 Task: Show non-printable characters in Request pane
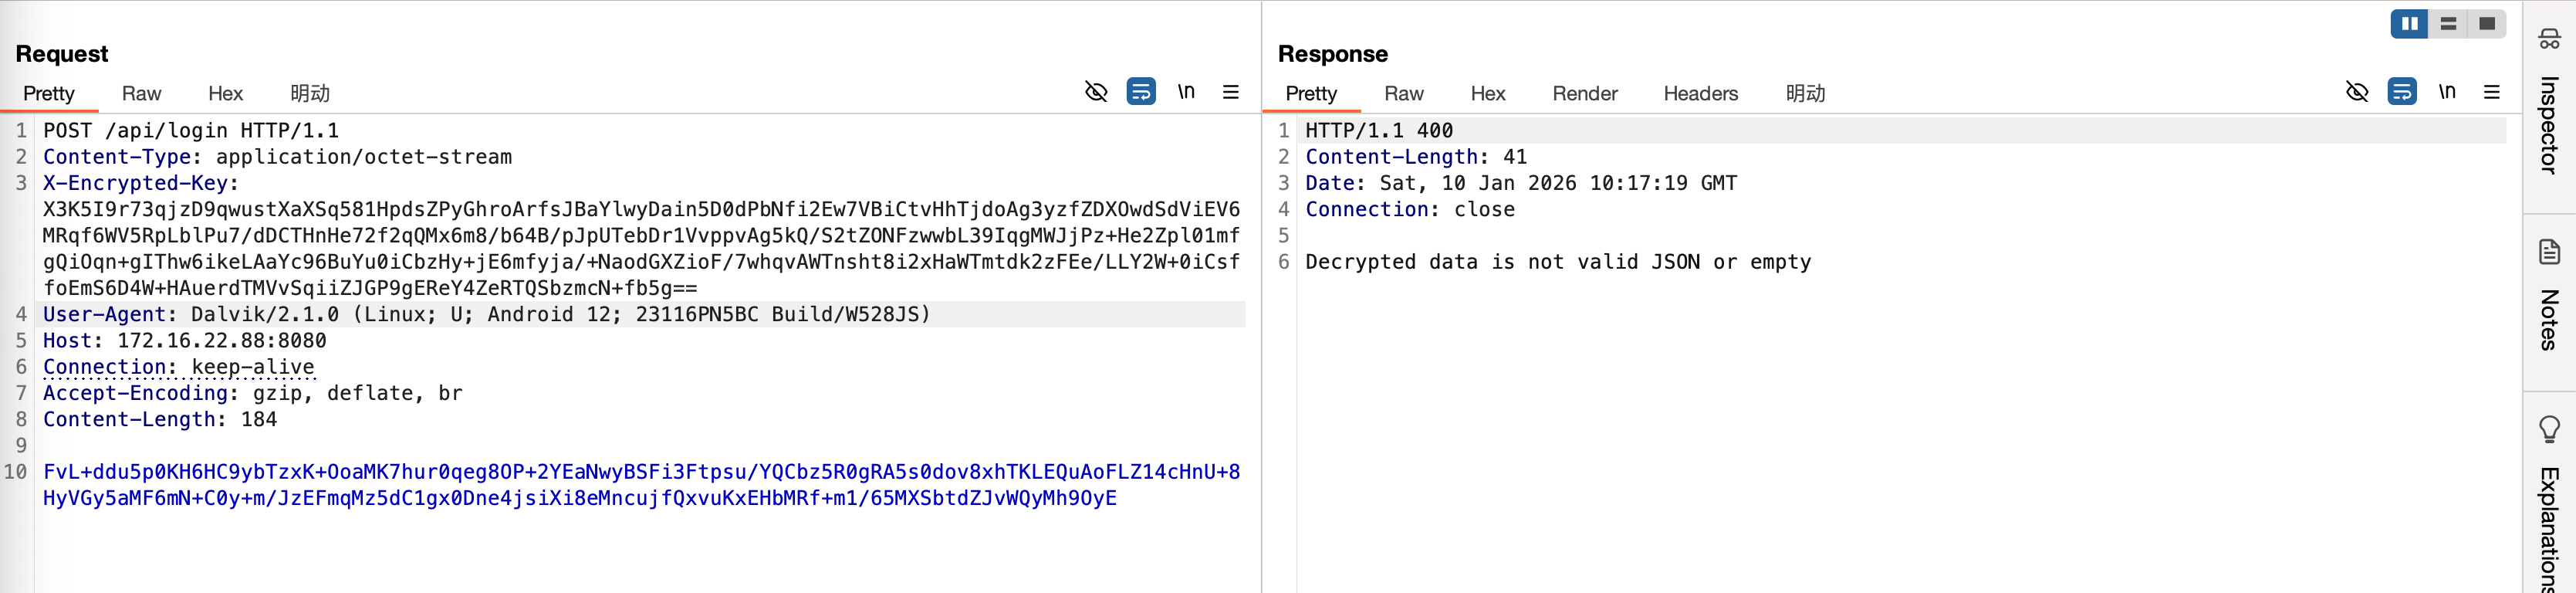click(x=1186, y=92)
